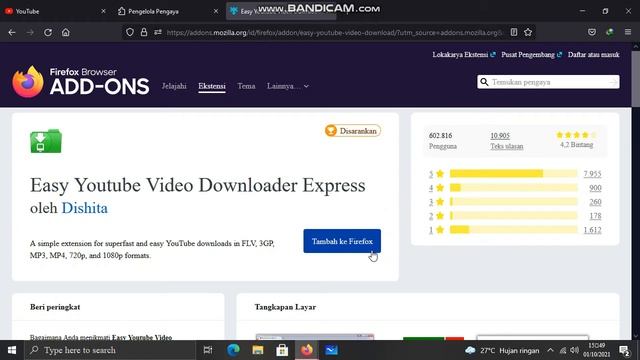Open the Pocket save icon
The width and height of the screenshot is (640, 360).
[x=592, y=32]
